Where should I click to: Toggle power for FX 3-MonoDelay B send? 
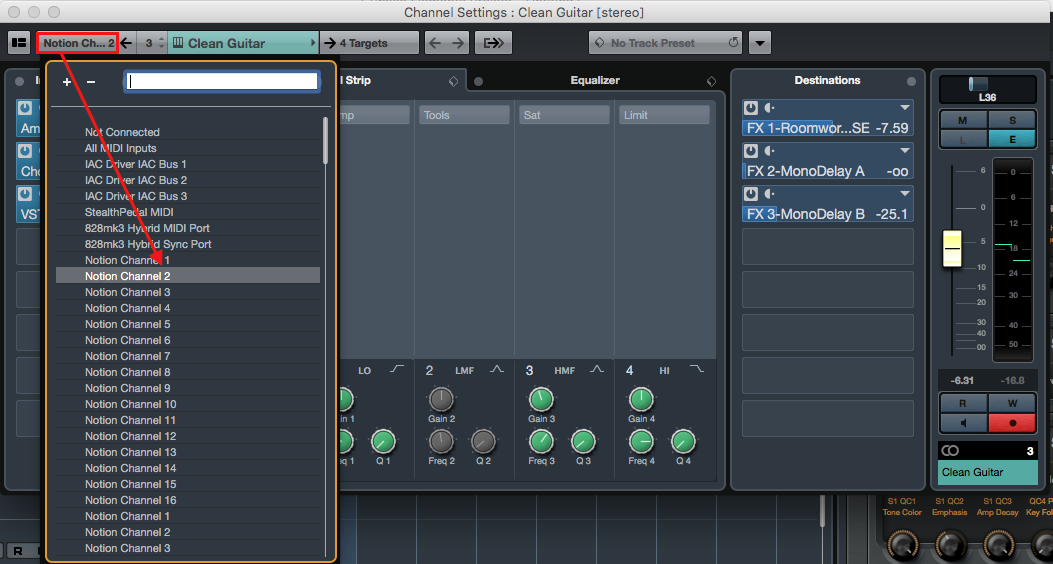pyautogui.click(x=751, y=194)
